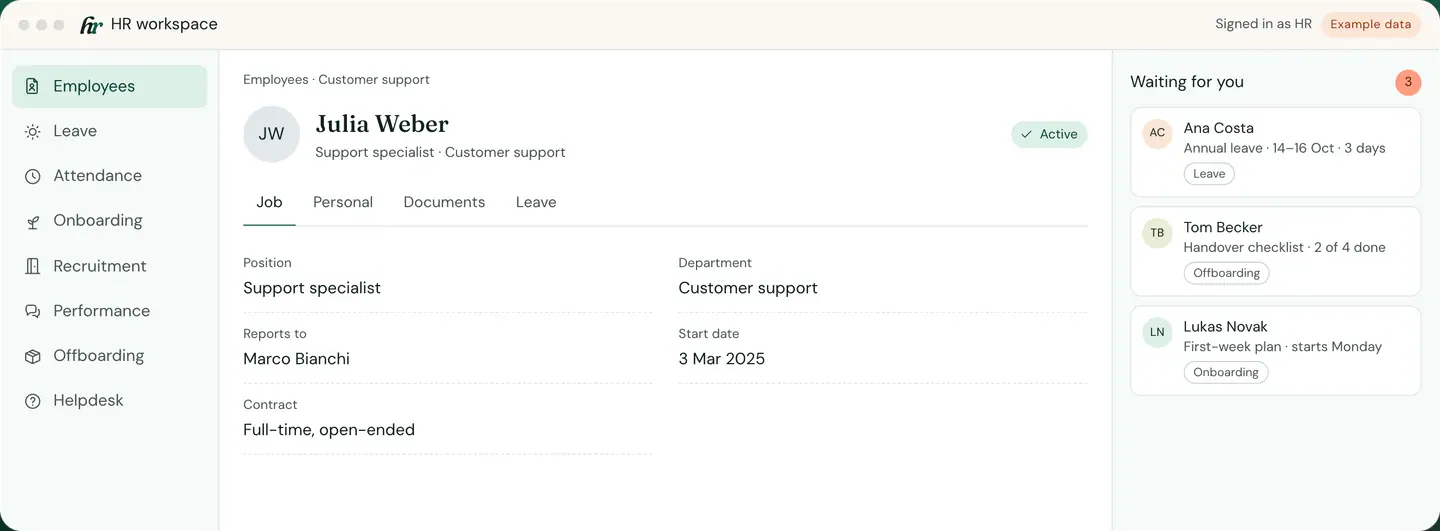The width and height of the screenshot is (1440, 531).
Task: Go to the Leave section label in sidebar
Action: coord(75,131)
